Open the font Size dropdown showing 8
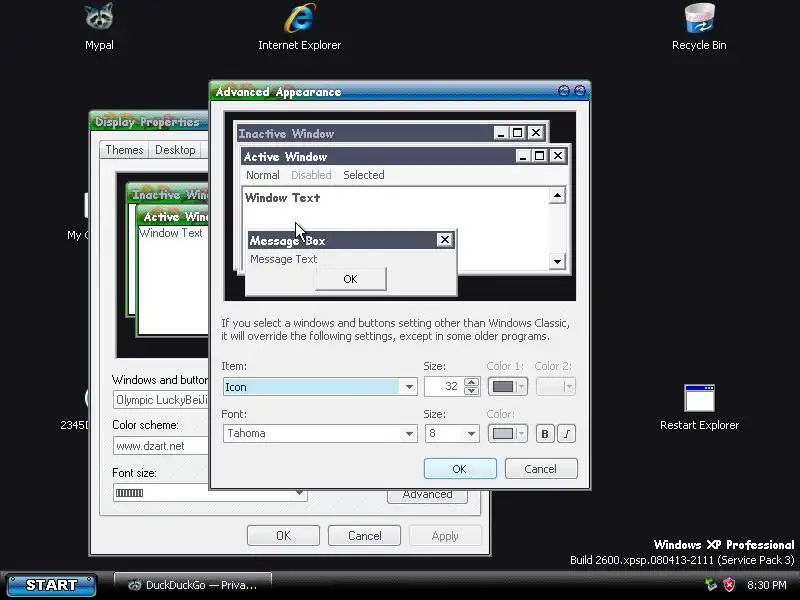 (452, 433)
